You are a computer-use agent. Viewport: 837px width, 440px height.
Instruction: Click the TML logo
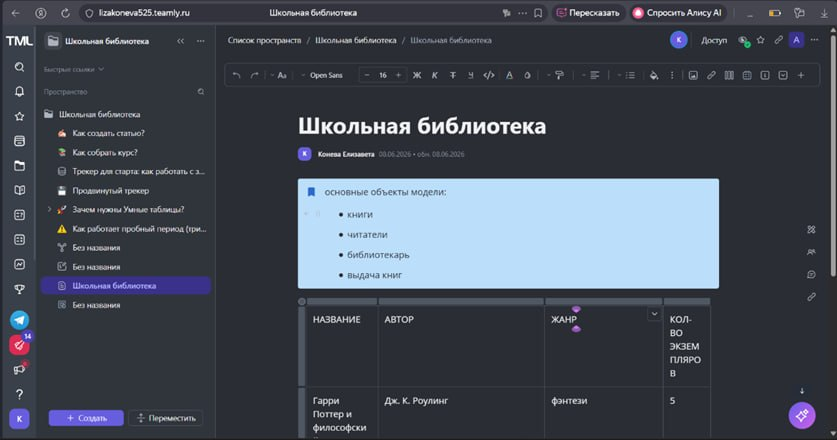click(19, 41)
